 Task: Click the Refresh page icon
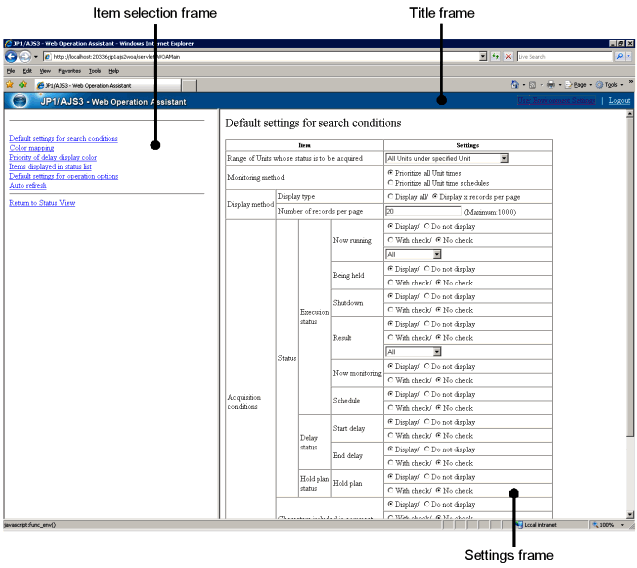pyautogui.click(x=496, y=57)
